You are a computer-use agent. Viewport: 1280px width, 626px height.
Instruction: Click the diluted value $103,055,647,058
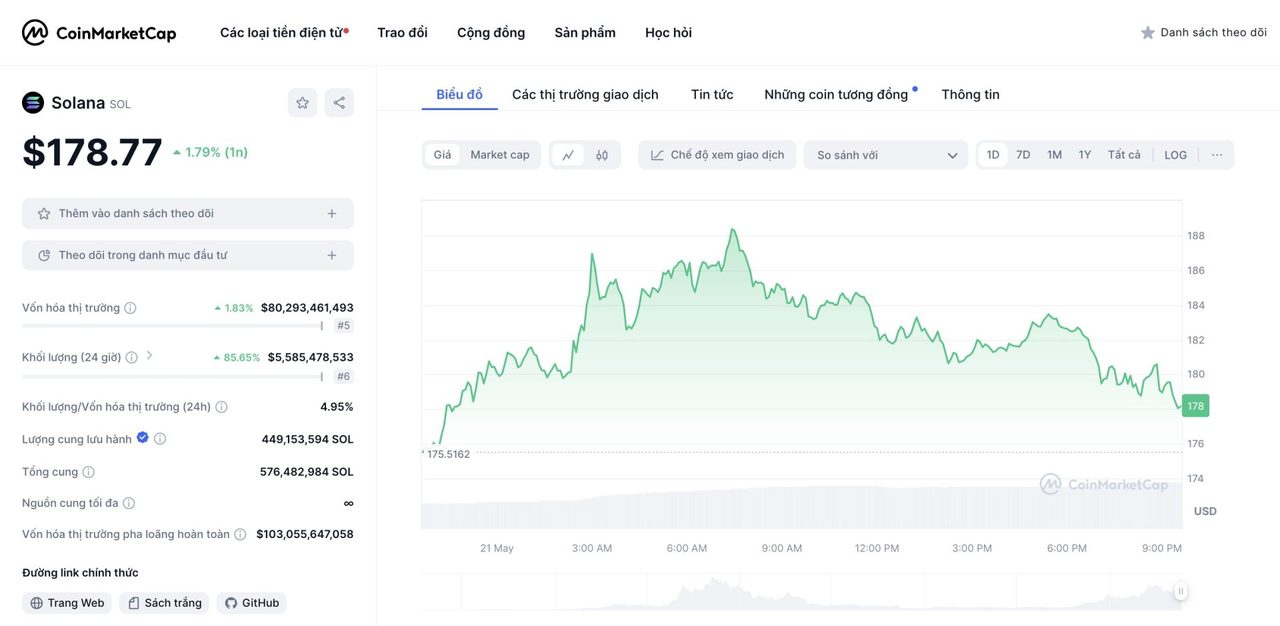(305, 535)
